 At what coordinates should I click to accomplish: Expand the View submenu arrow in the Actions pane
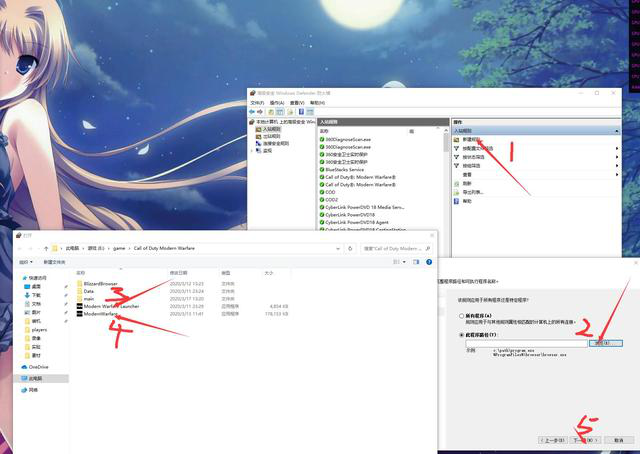pyautogui.click(x=617, y=174)
